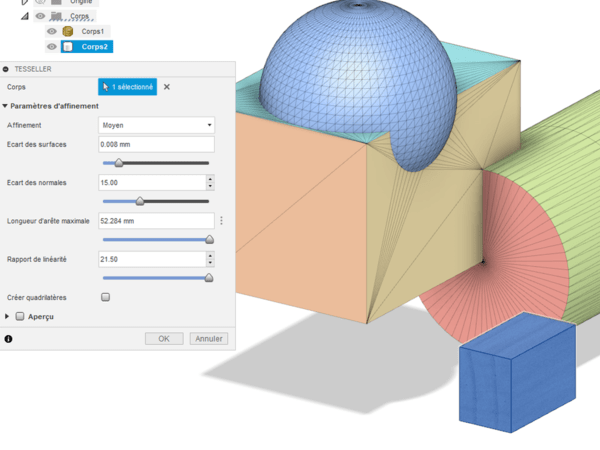Open the Affinement dropdown set to Moyen
600x450 pixels.
click(x=157, y=125)
